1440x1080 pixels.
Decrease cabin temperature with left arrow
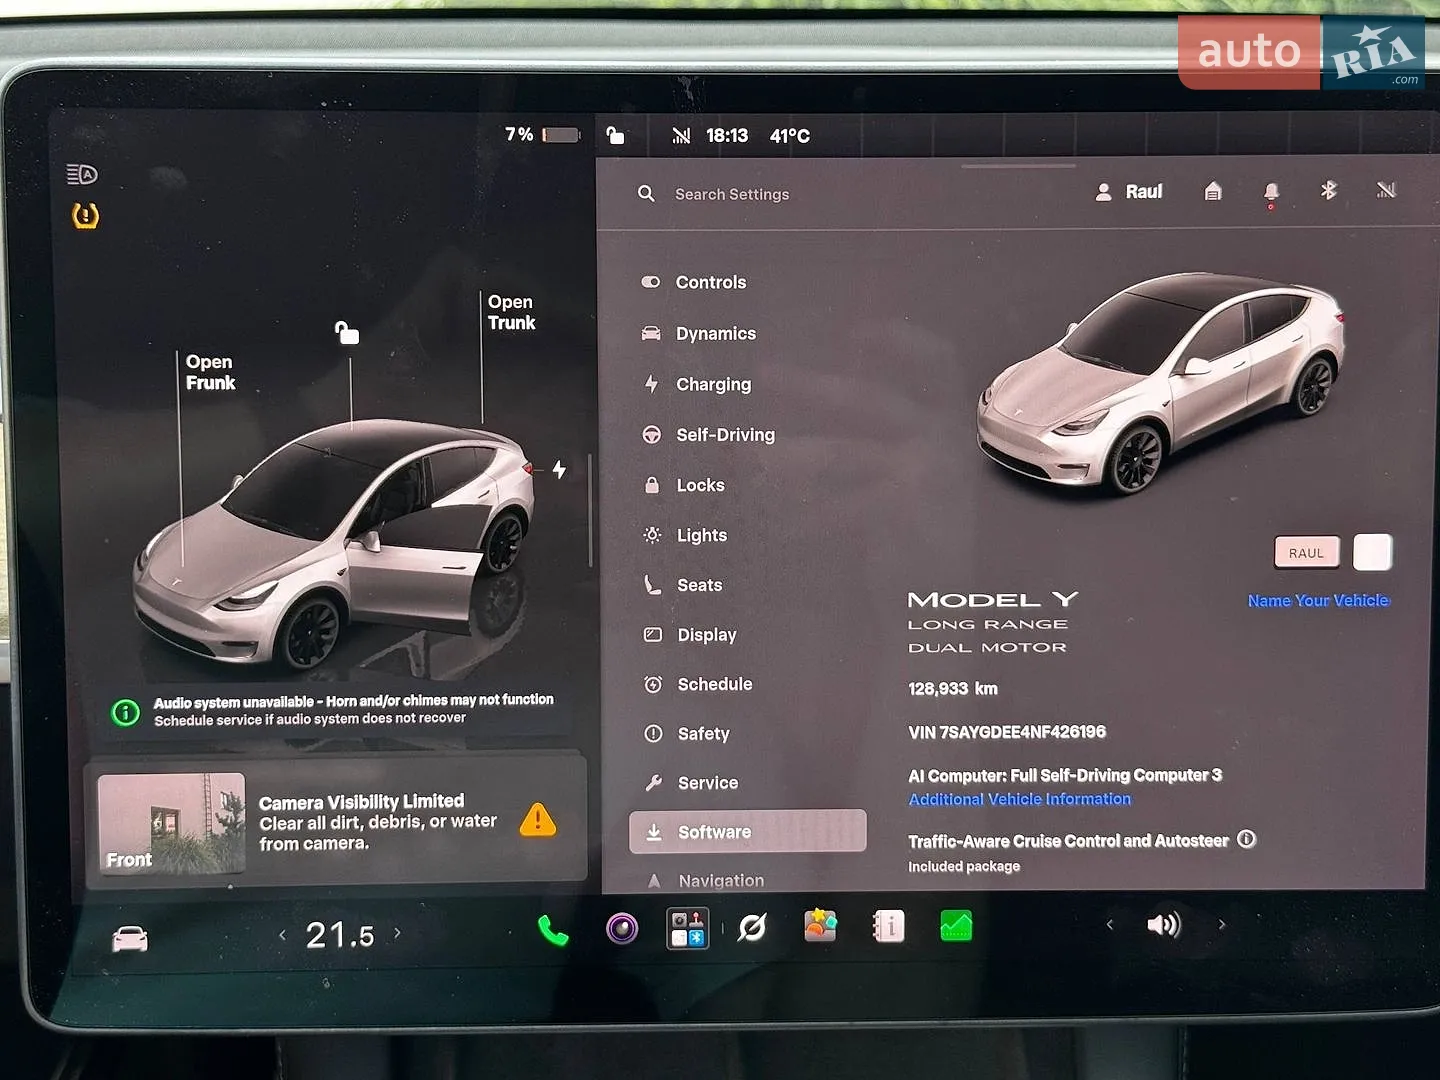point(283,935)
